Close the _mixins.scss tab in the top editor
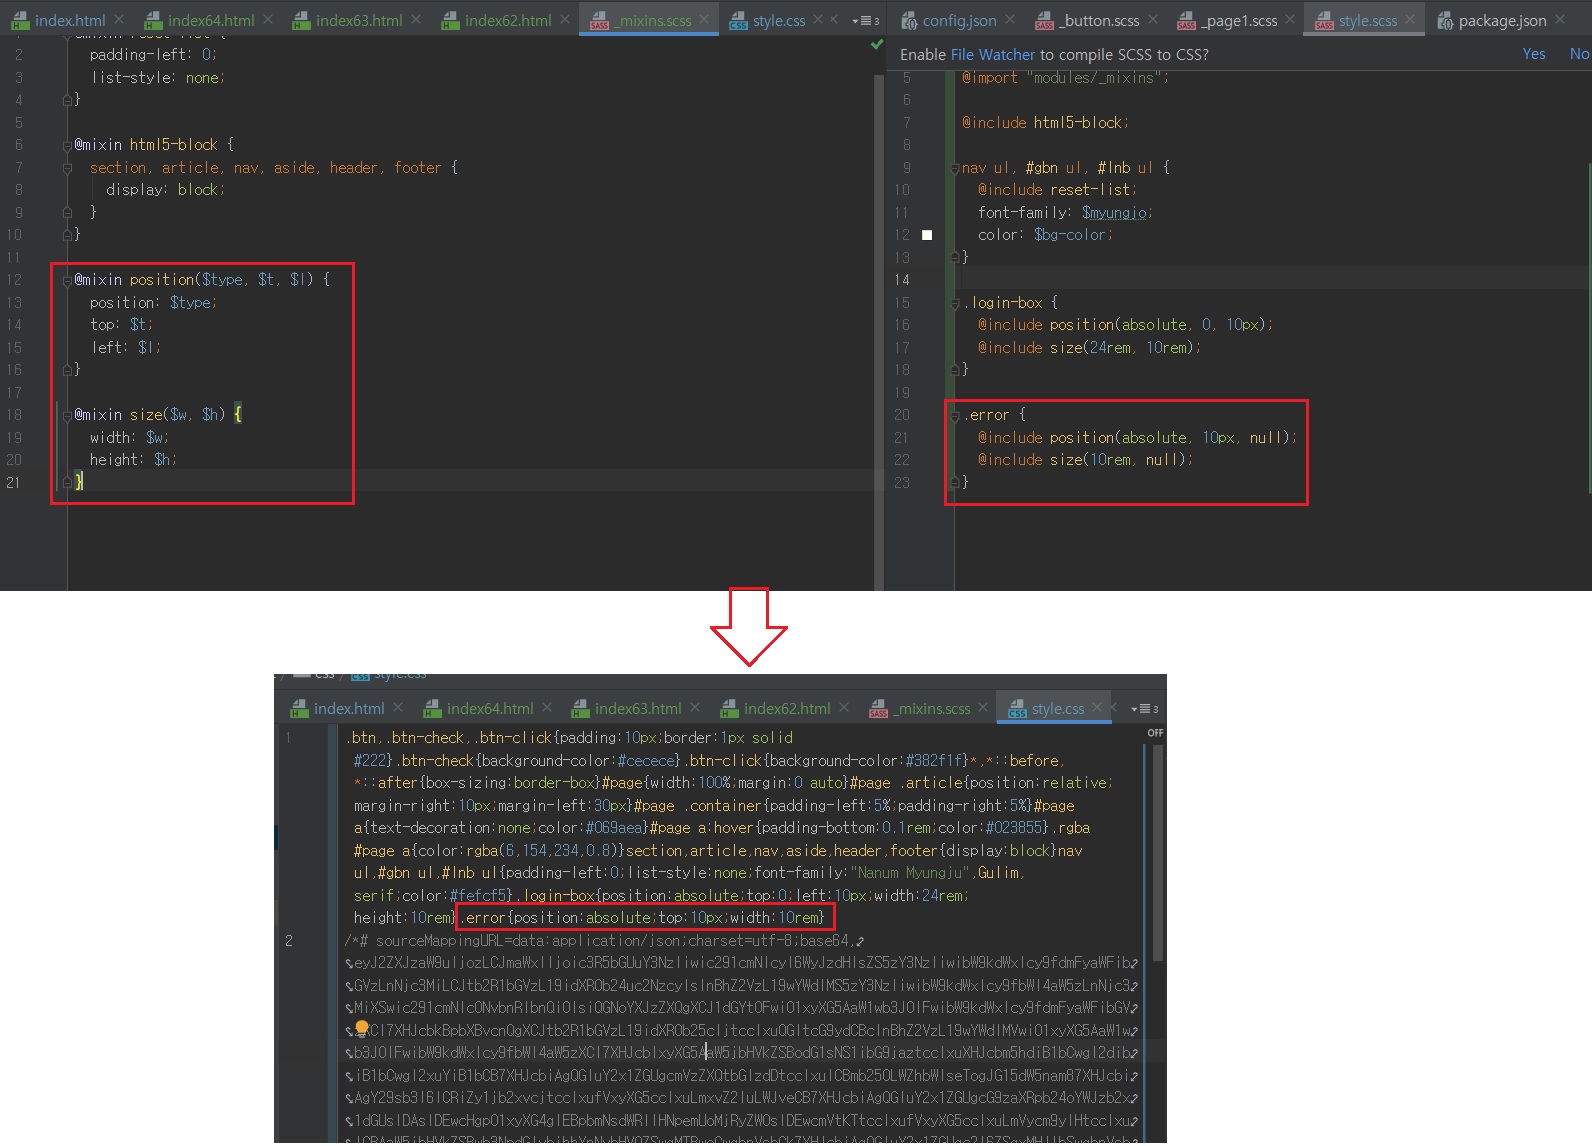Image resolution: width=1592 pixels, height=1146 pixels. pyautogui.click(x=704, y=19)
